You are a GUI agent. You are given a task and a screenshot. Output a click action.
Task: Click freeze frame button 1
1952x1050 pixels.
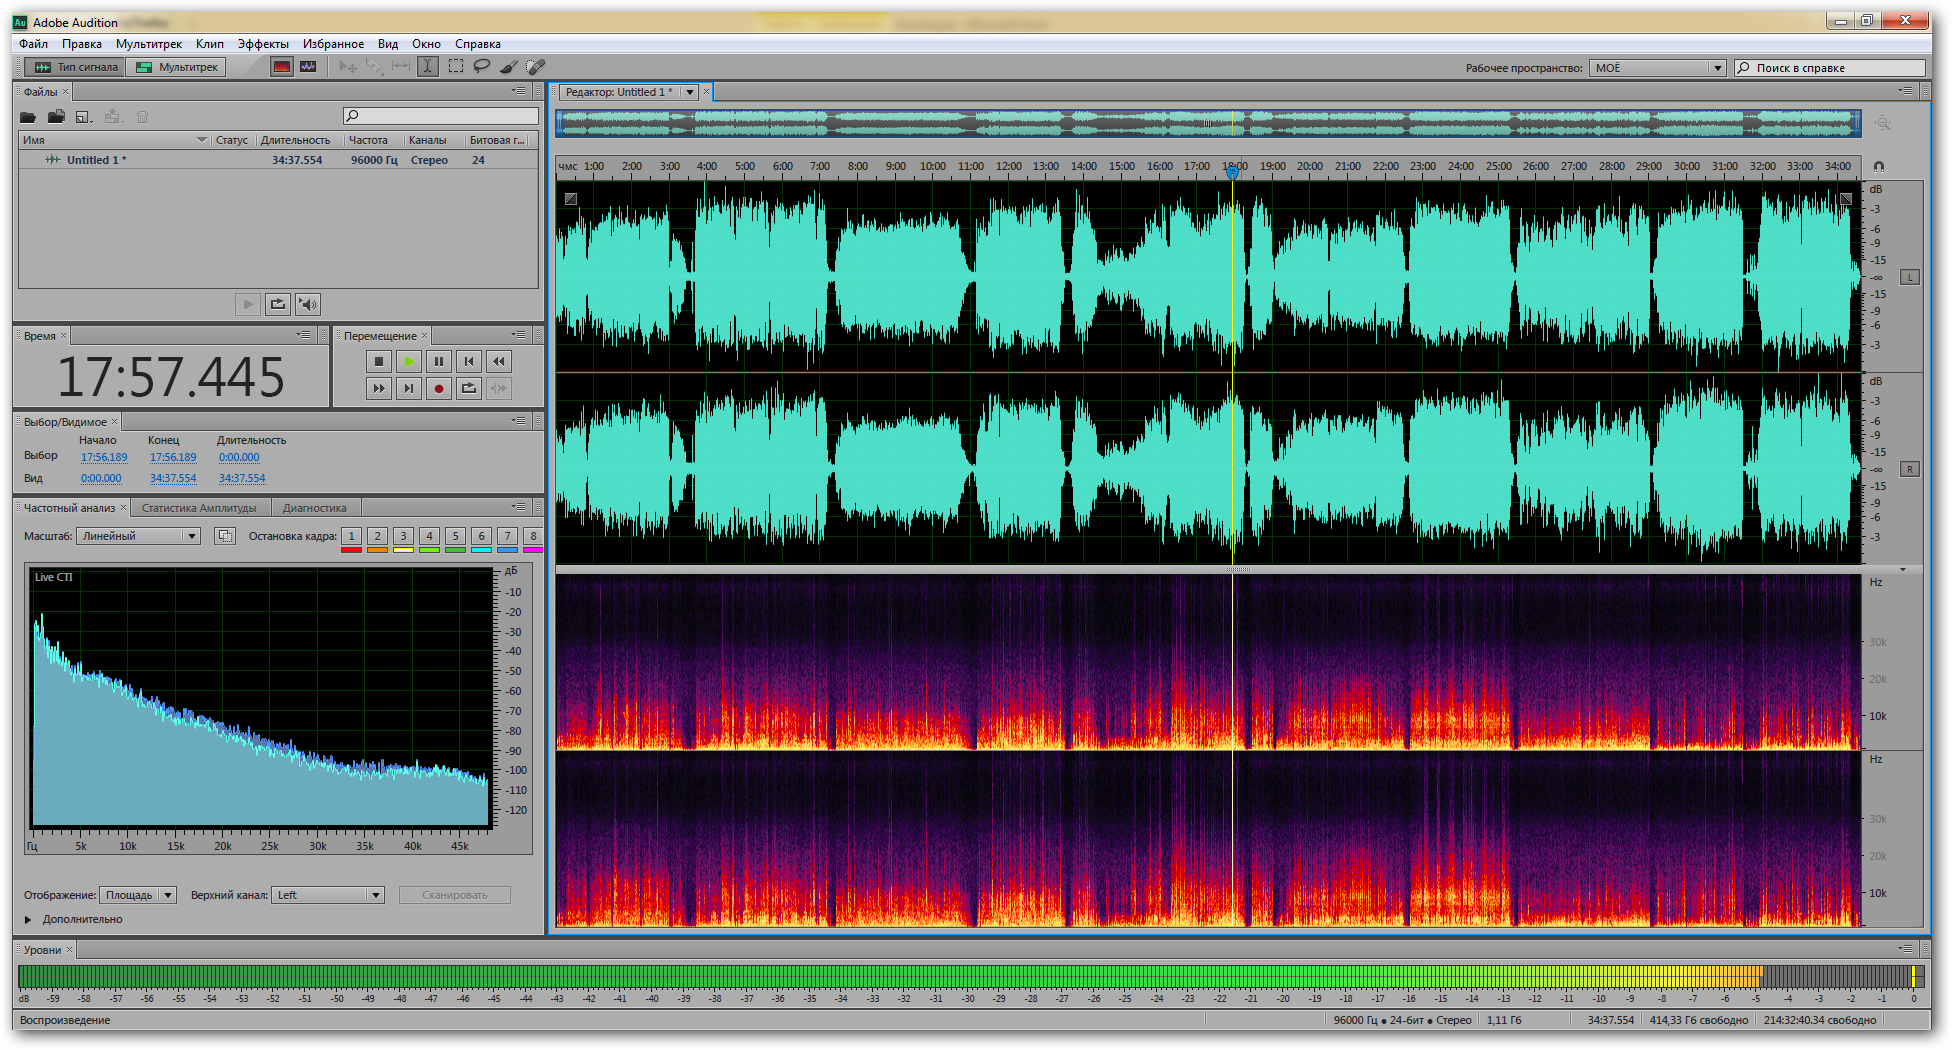coord(352,537)
